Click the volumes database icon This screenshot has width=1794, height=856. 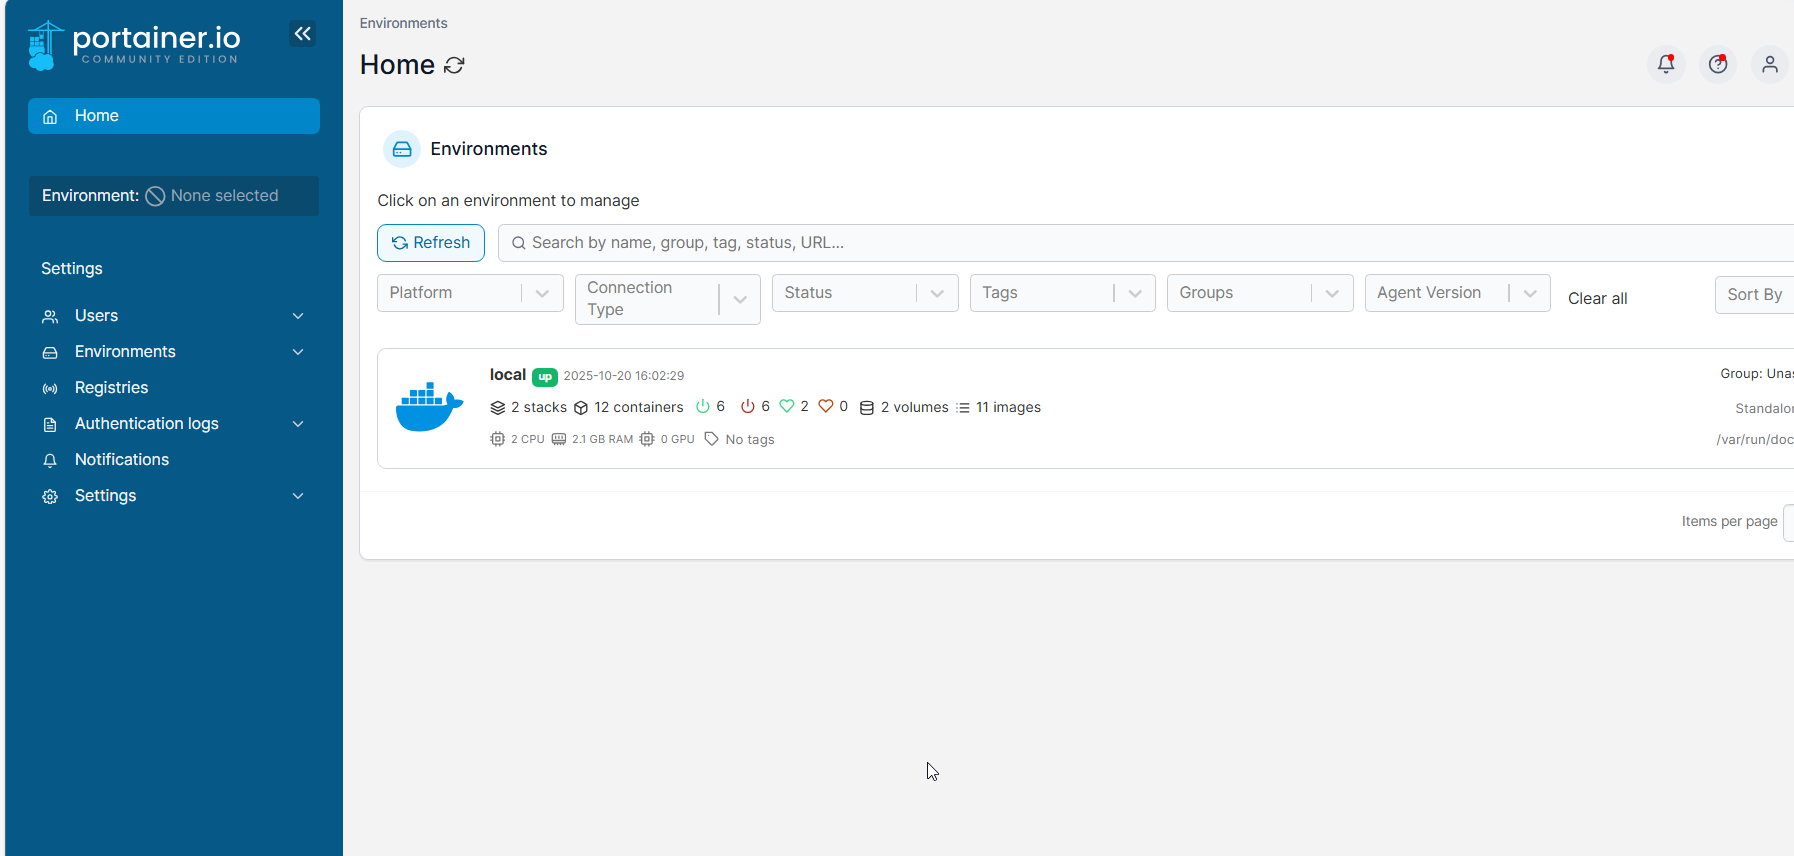click(x=867, y=408)
